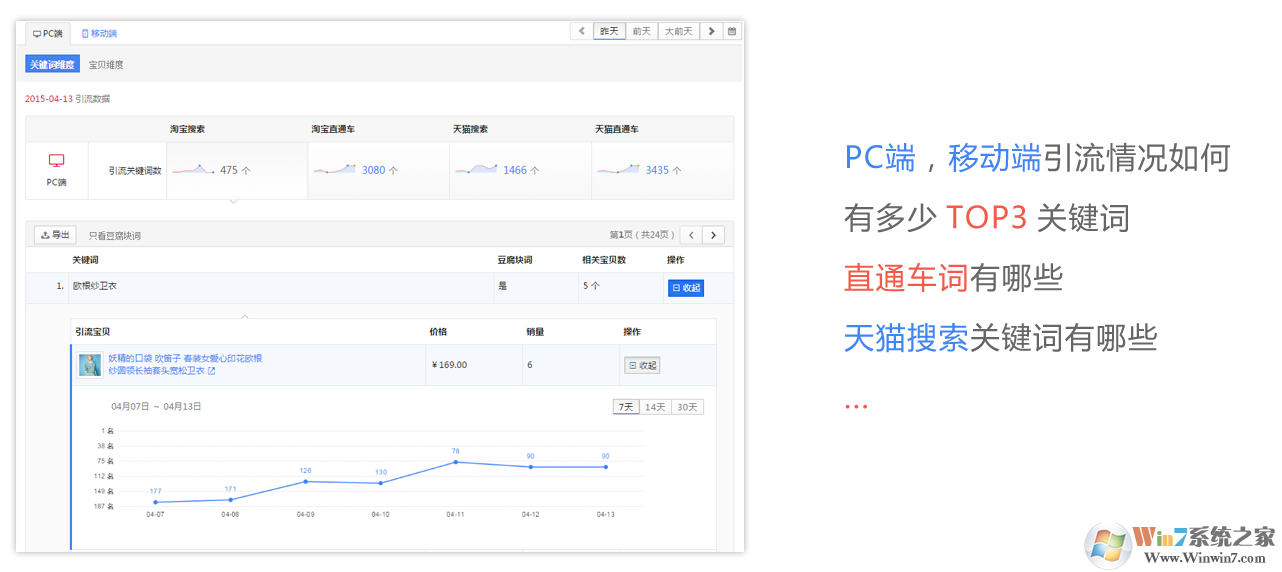Click the 04-08 chart point labeled 171
The width and height of the screenshot is (1282, 572).
pos(231,500)
